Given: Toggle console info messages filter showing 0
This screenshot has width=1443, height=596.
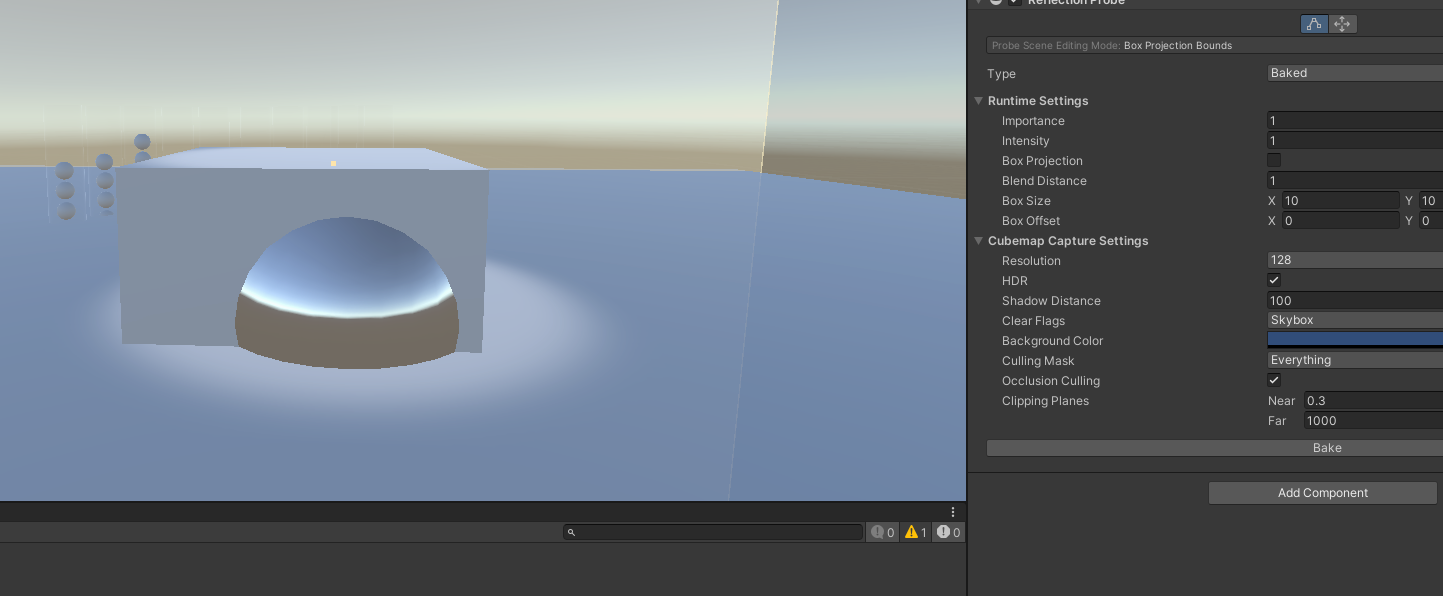Looking at the screenshot, I should point(883,532).
